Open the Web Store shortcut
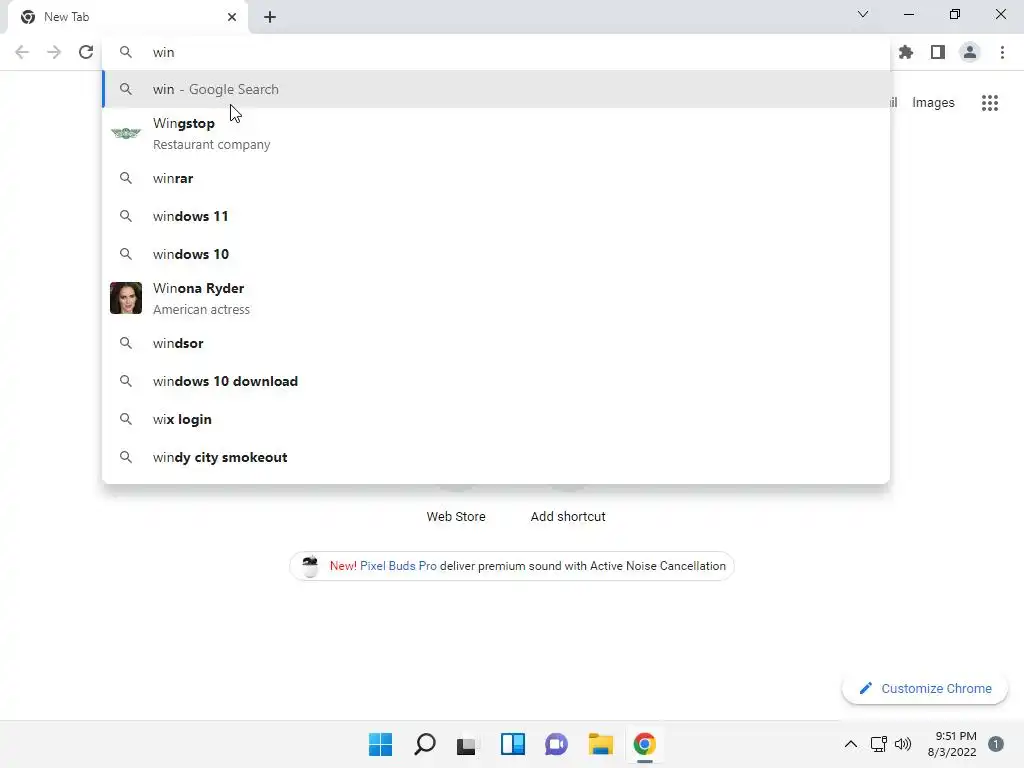Viewport: 1024px width, 768px height. (456, 517)
